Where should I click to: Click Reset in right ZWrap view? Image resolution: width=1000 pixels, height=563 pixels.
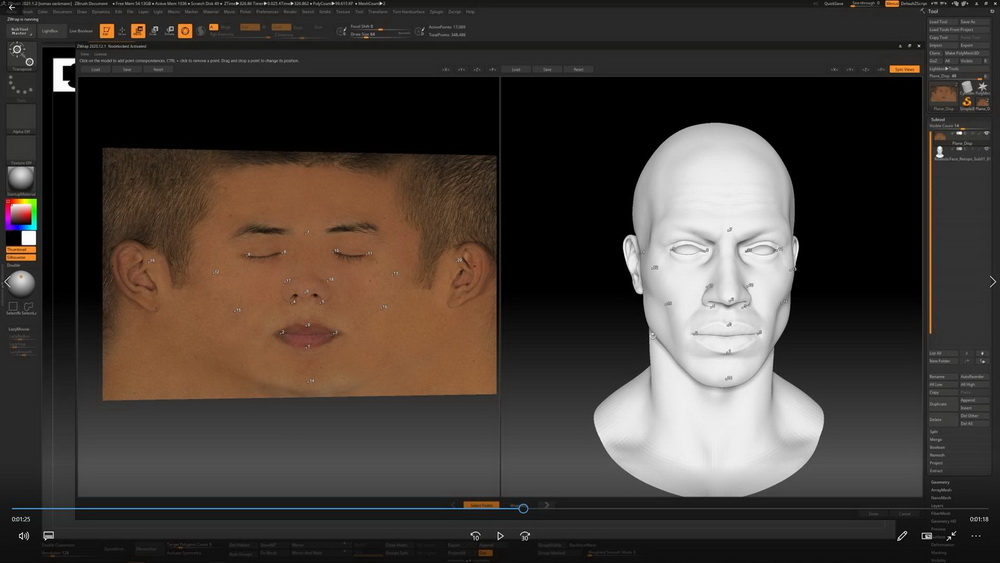578,69
